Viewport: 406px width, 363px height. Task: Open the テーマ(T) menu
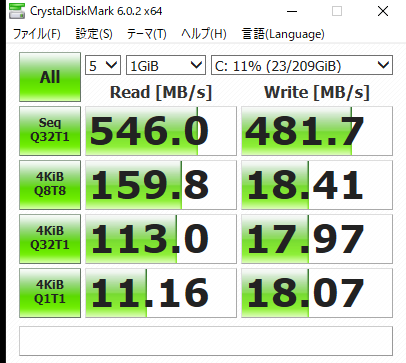coord(146,34)
